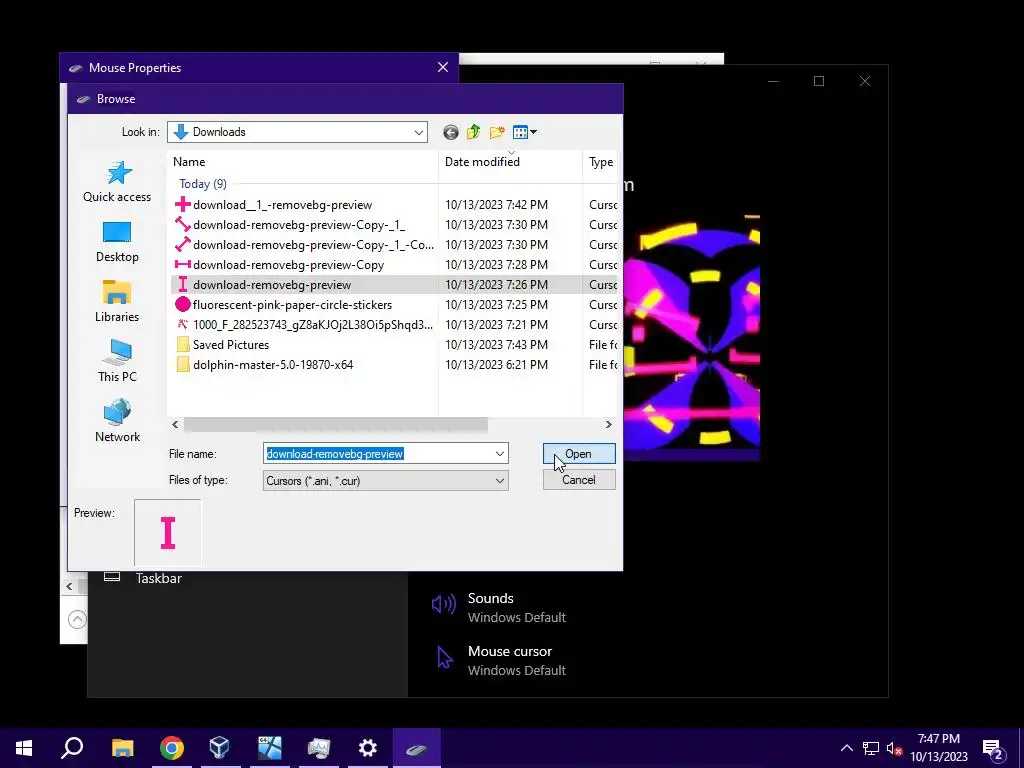Open Network in places bar
The height and width of the screenshot is (768, 1024).
[117, 422]
